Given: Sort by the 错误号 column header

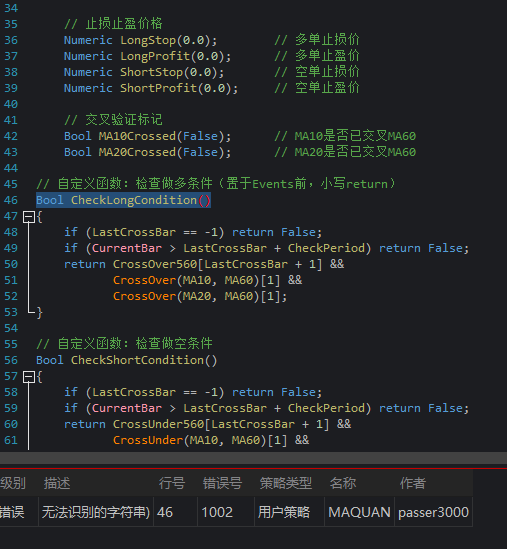Looking at the screenshot, I should click(222, 483).
